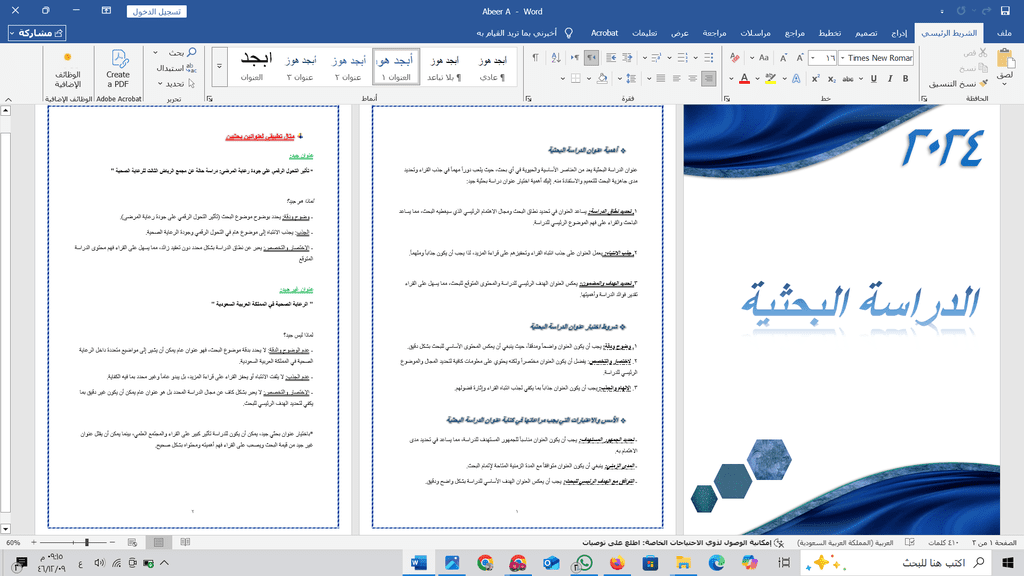The height and width of the screenshot is (576, 1024).
Task: Click the Numbering list icon
Action: click(682, 58)
